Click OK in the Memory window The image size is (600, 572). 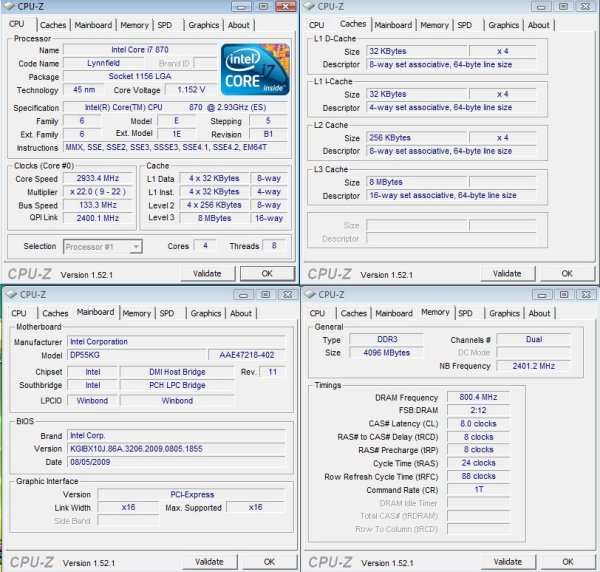coord(567,562)
